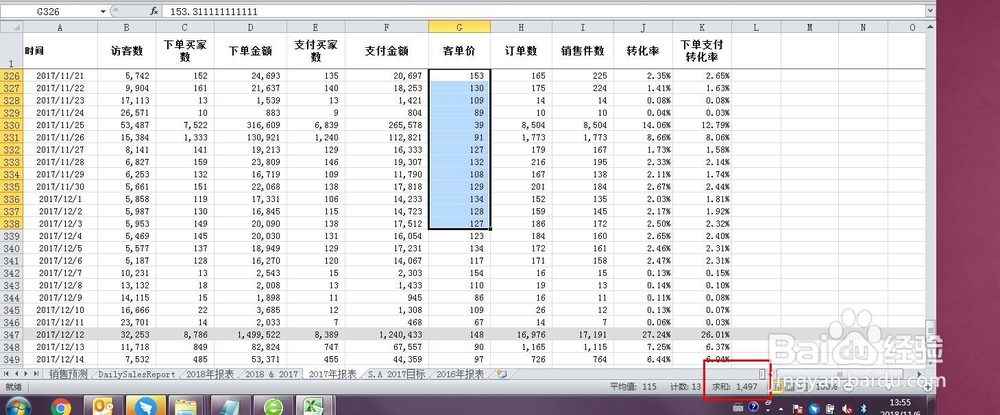1000x415 pixels.
Task: Jump to the first sheet tab arrow
Action: click(7, 374)
